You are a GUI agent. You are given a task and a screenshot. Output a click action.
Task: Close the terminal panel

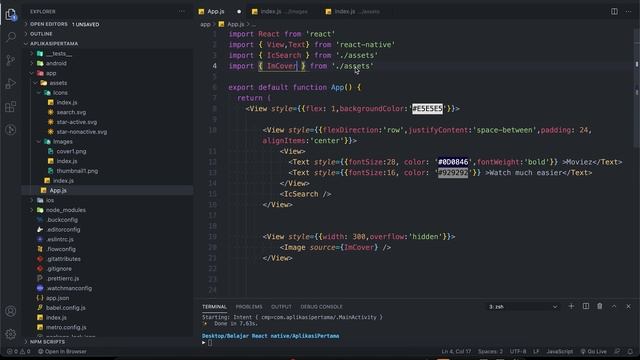point(629,306)
